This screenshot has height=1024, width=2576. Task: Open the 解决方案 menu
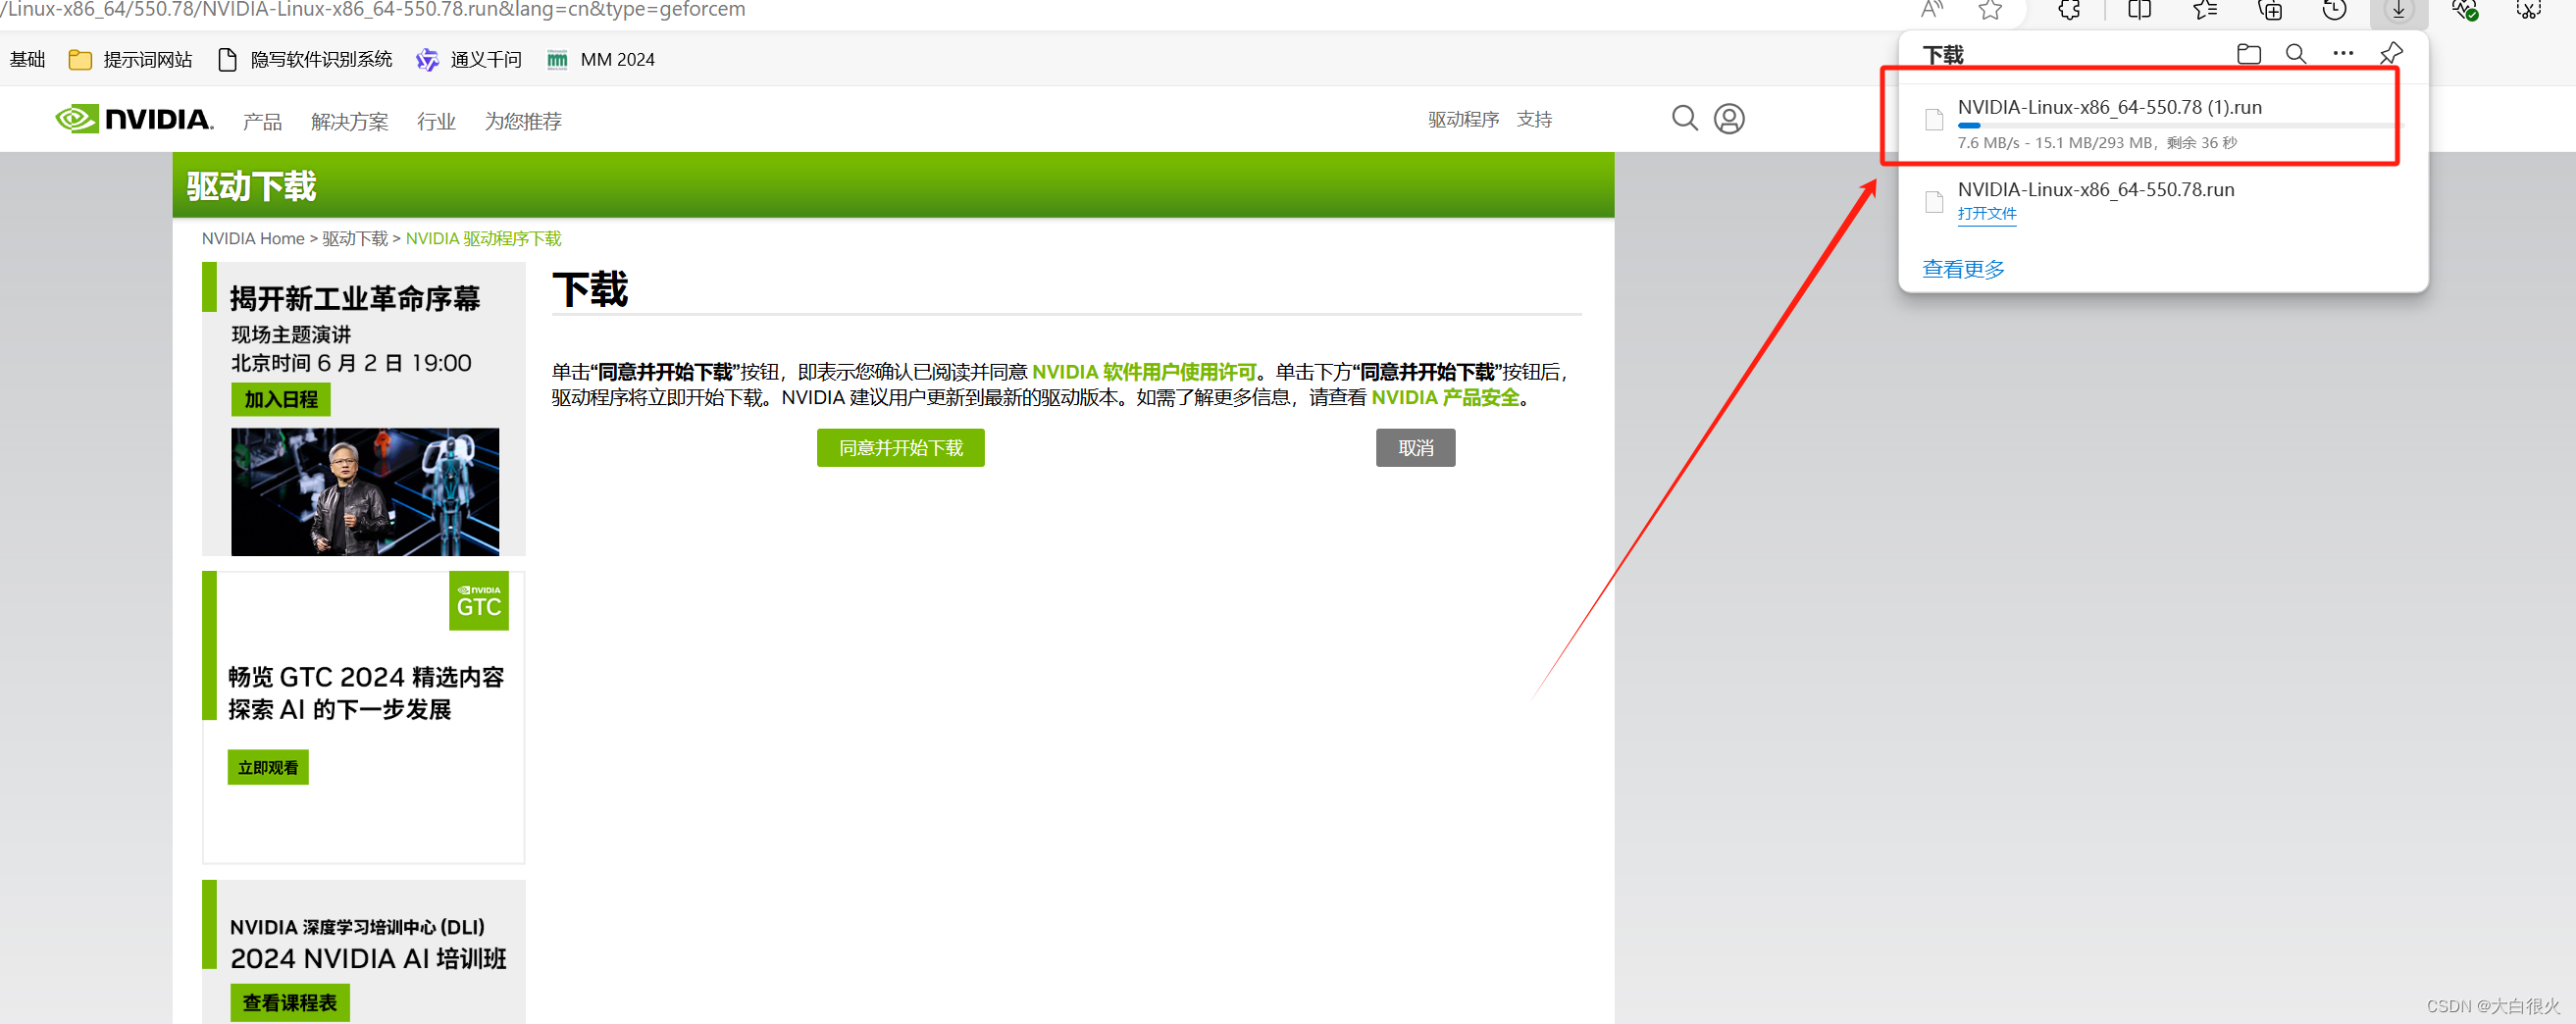coord(349,122)
